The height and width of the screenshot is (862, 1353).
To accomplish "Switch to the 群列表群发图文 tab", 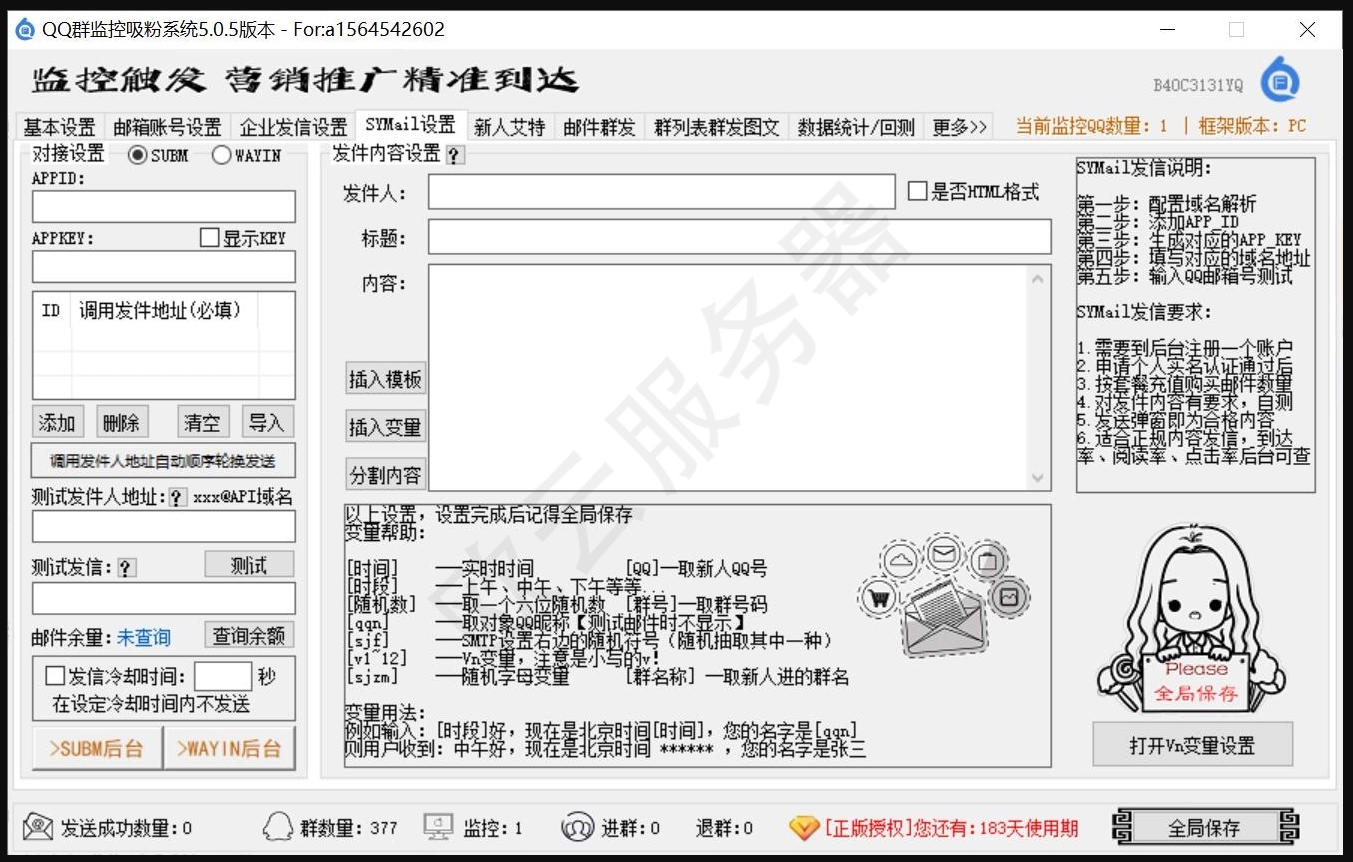I will (716, 127).
